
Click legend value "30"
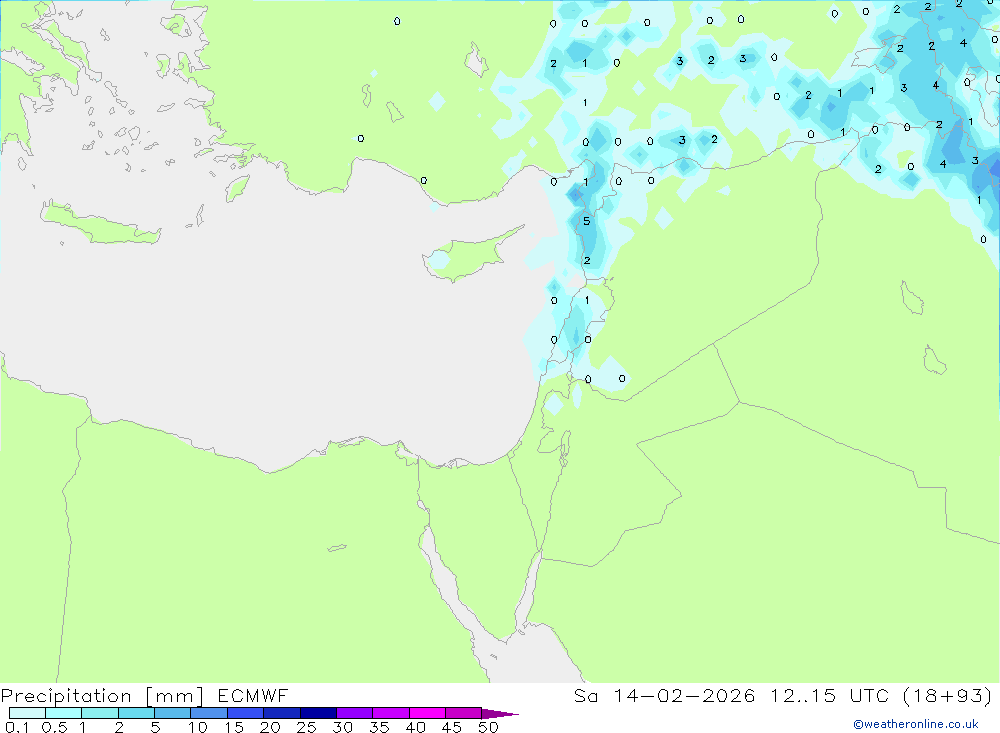pos(342,727)
